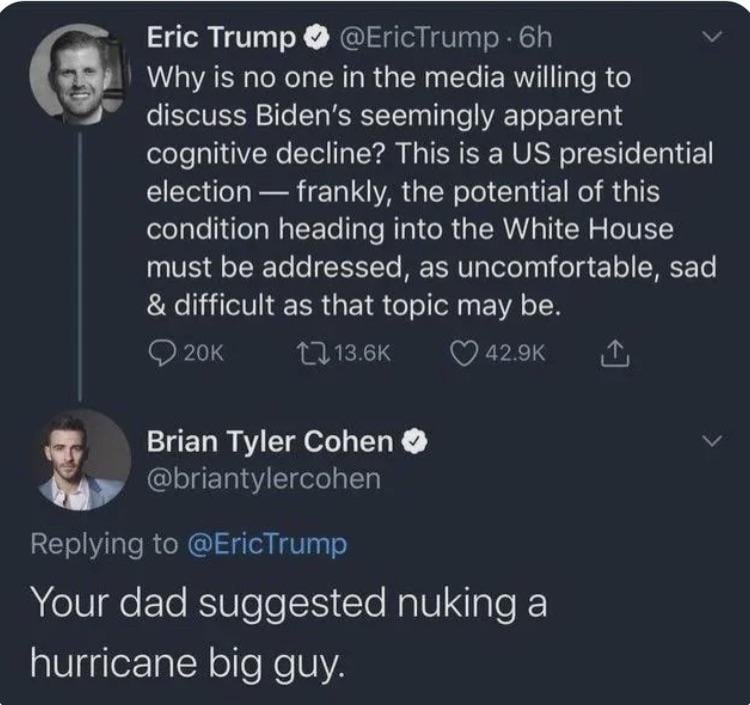The width and height of the screenshot is (750, 705).
Task: Click the @EricTrump mention in Replying to
Action: tap(268, 543)
